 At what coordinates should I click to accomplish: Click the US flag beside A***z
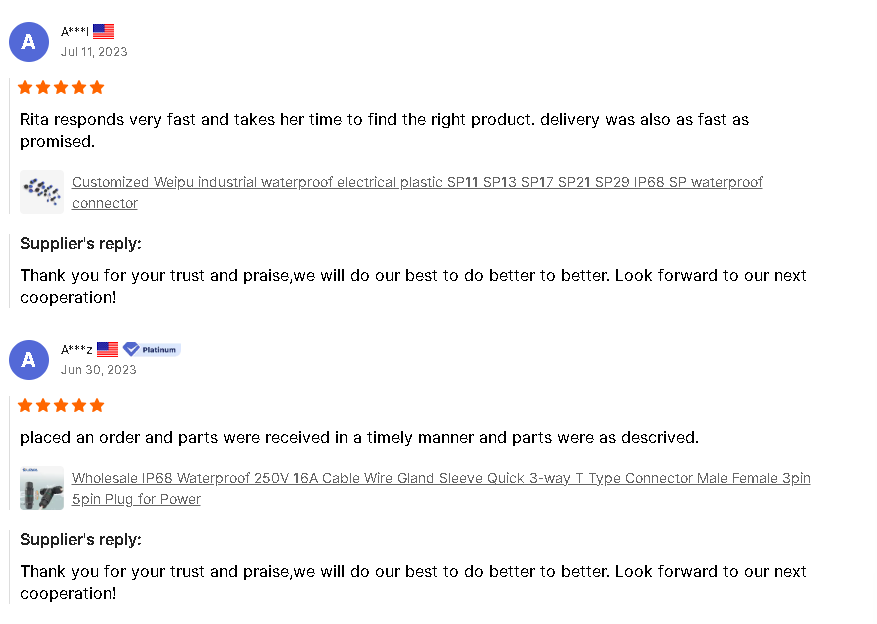point(107,350)
